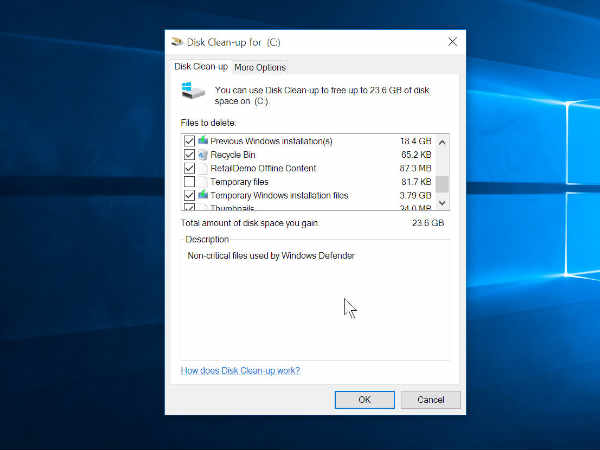This screenshot has width=600, height=450.
Task: Click the Temporary Windows installation files icon
Action: 203,195
